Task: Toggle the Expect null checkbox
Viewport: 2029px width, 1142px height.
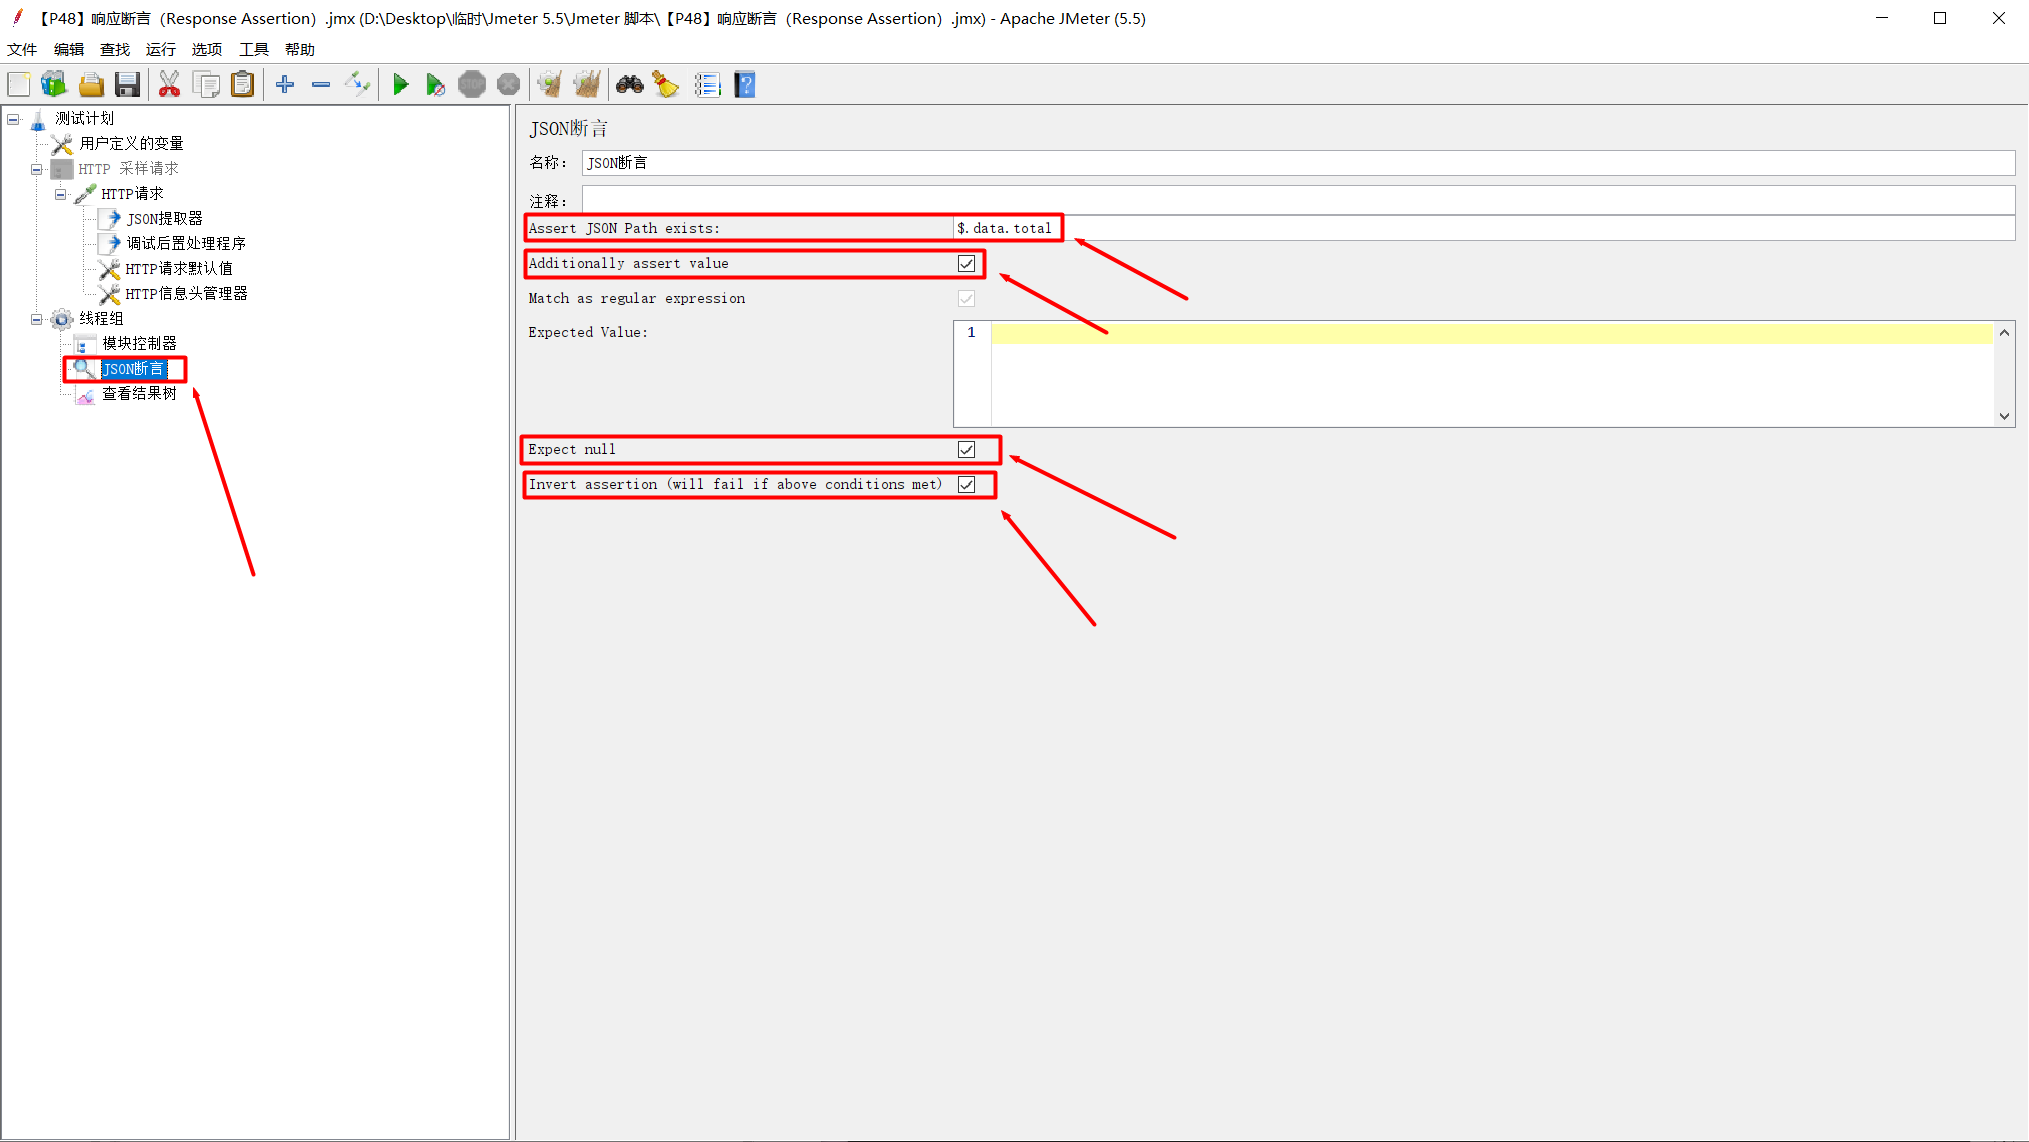Action: click(966, 450)
